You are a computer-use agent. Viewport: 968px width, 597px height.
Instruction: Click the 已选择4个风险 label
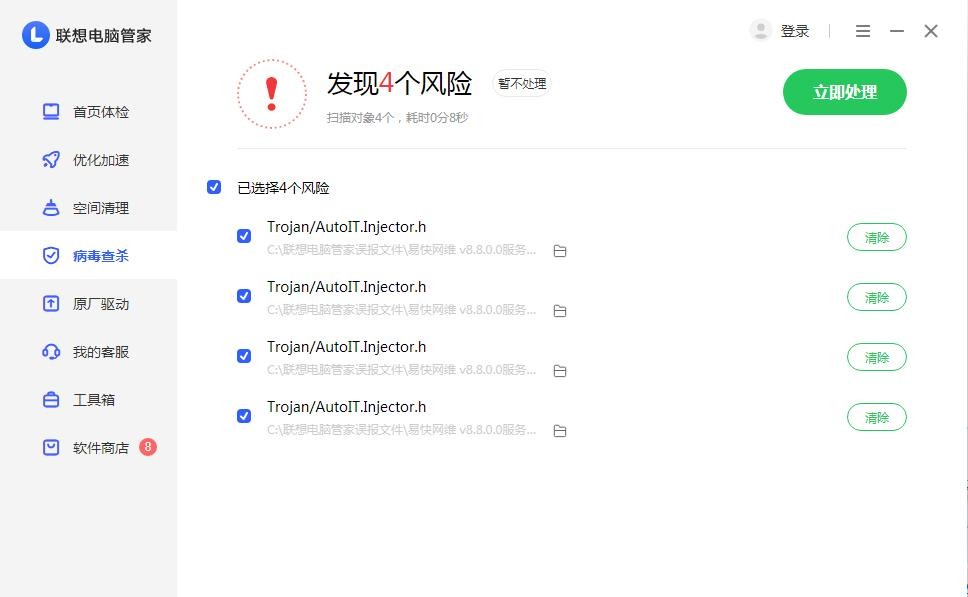[283, 188]
